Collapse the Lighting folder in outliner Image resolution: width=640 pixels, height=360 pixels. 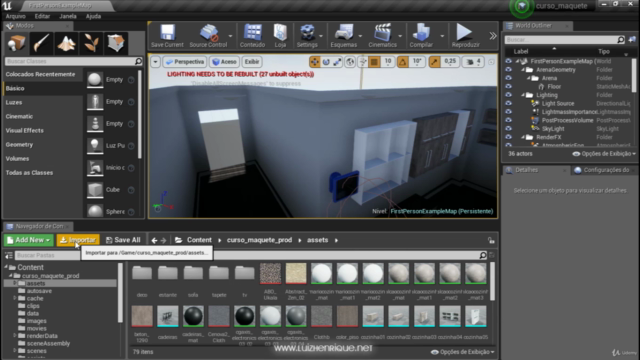(x=523, y=95)
